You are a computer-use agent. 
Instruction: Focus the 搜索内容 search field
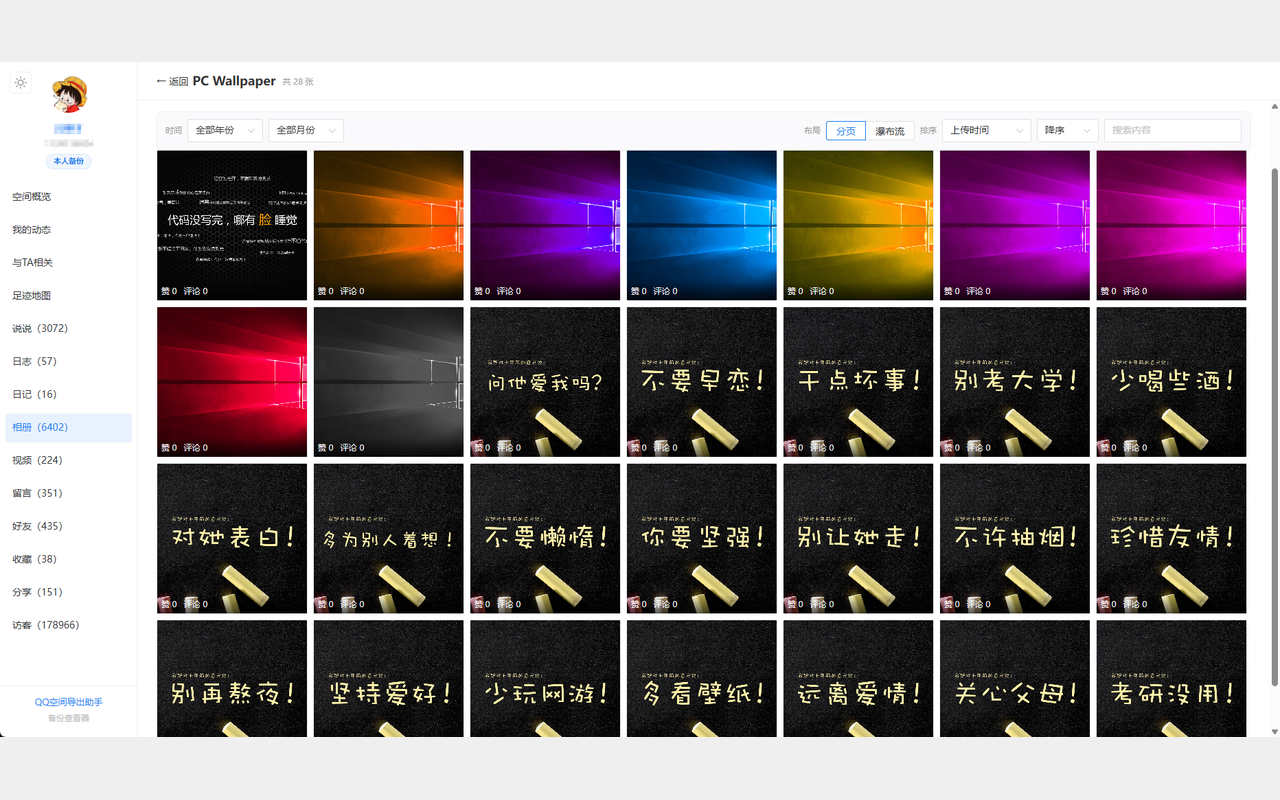(x=1173, y=130)
